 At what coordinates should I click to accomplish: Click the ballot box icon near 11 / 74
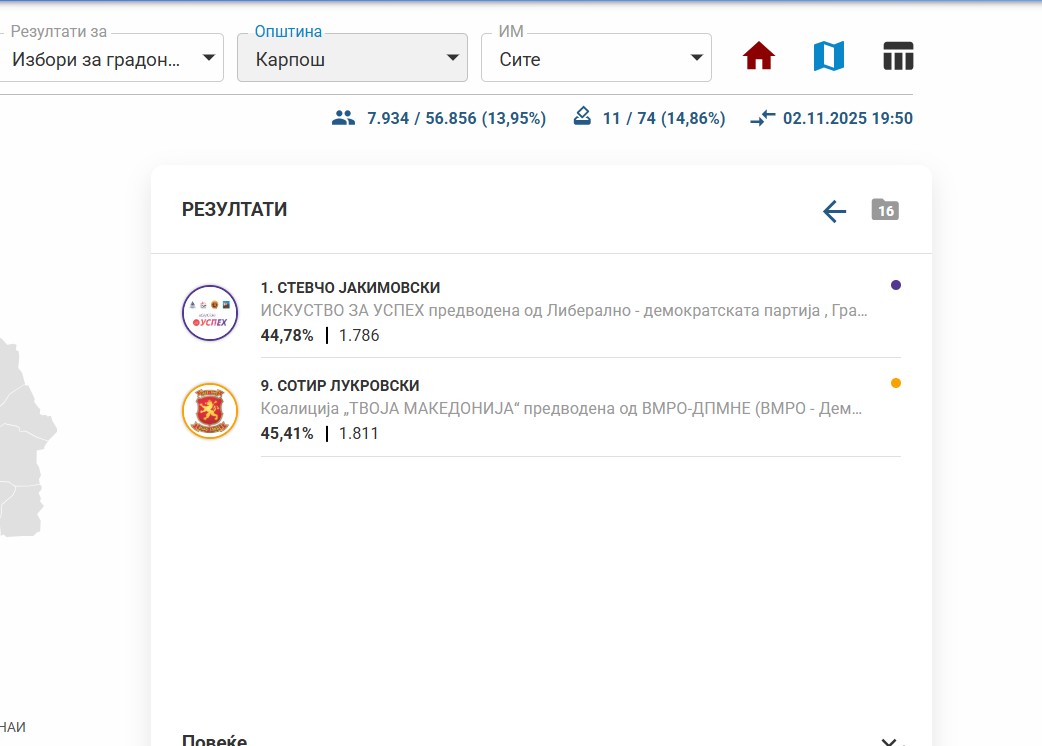(x=582, y=117)
